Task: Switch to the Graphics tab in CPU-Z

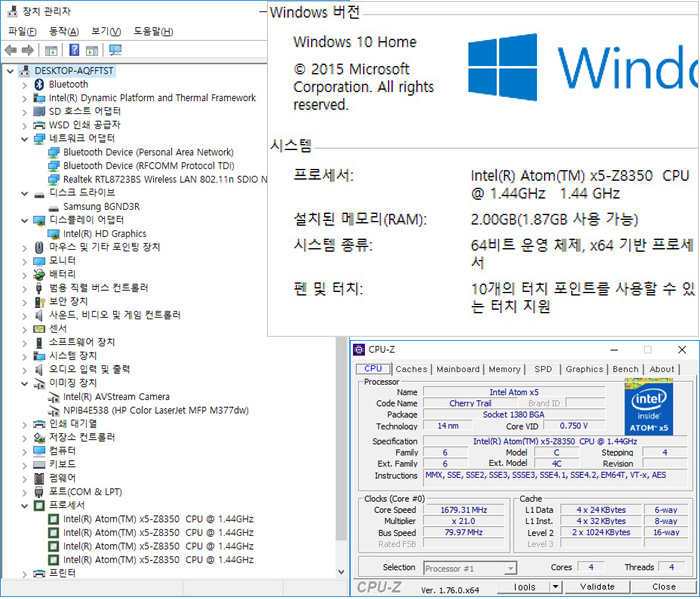Action: [584, 369]
